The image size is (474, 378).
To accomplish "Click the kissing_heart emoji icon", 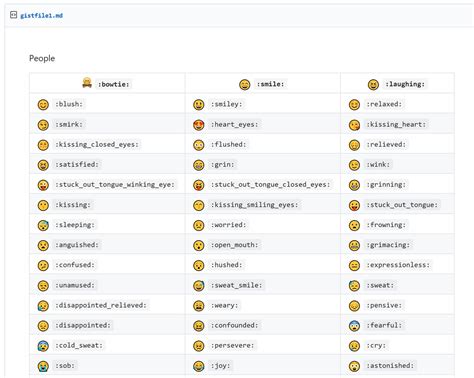I will coord(354,125).
